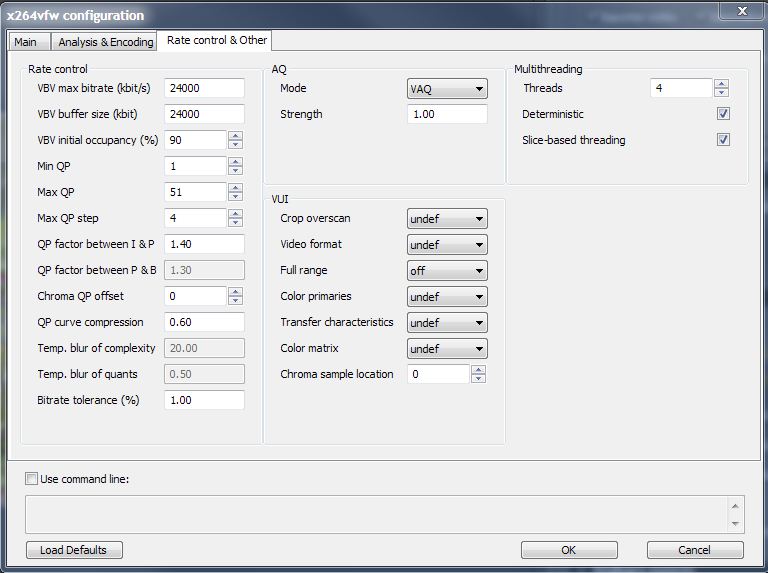Viewport: 768px width, 573px height.
Task: Click the Chroma QP offset value field
Action: pos(195,296)
